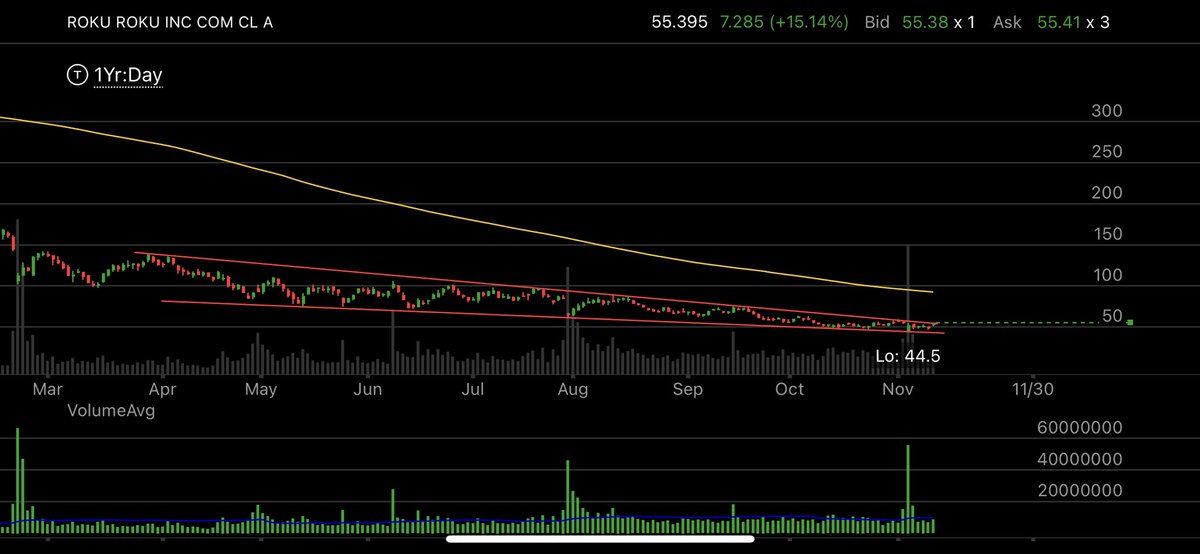Click the Oct label on the date axis
This screenshot has height=554, width=1200.
(x=790, y=388)
